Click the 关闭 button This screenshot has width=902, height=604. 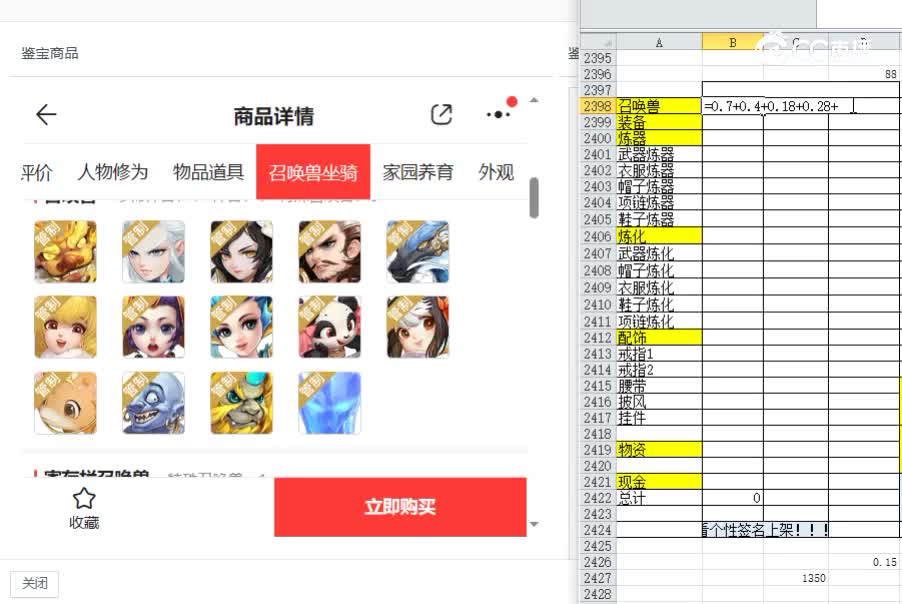click(35, 583)
